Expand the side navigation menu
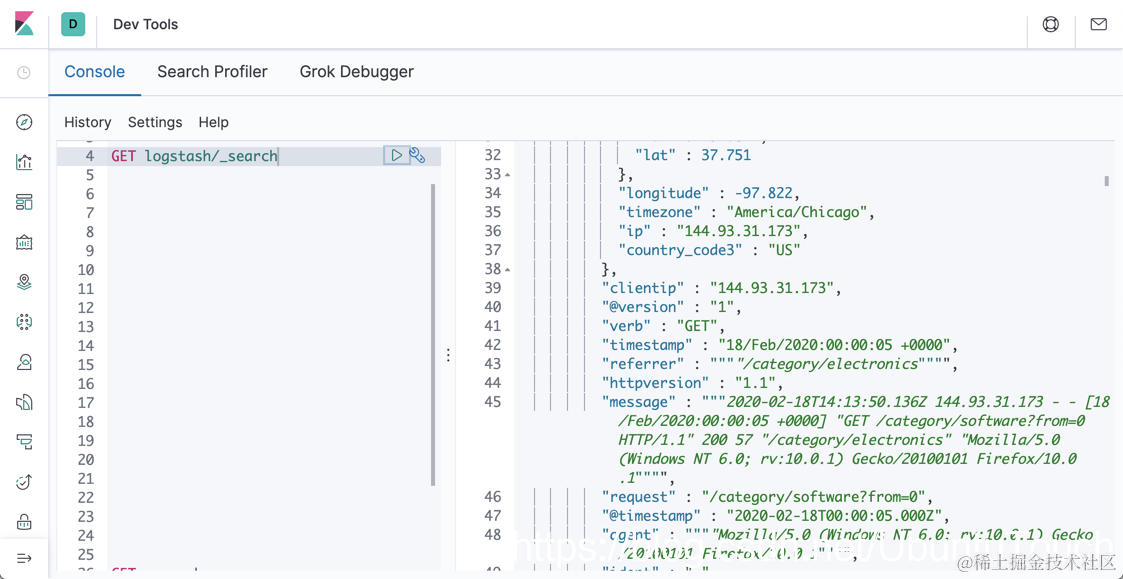 [x=24, y=558]
